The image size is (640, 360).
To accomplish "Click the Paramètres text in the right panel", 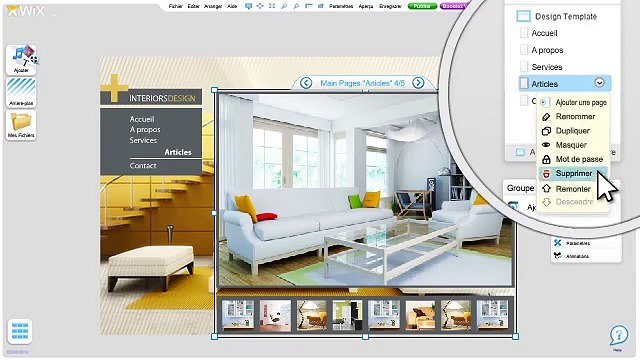I will click(578, 243).
